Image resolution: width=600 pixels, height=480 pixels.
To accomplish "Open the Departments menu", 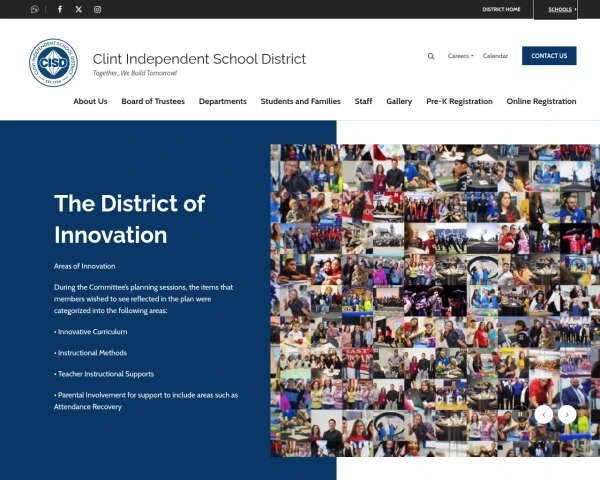I will 222,101.
